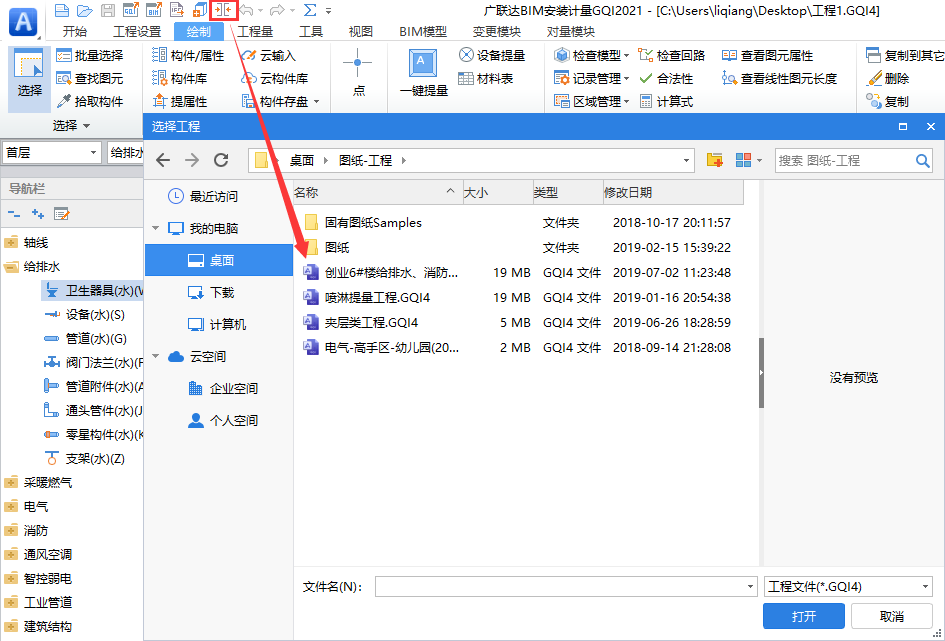Collapse the 云空间 tree node
Screen dimensions: 945x641
click(155, 356)
